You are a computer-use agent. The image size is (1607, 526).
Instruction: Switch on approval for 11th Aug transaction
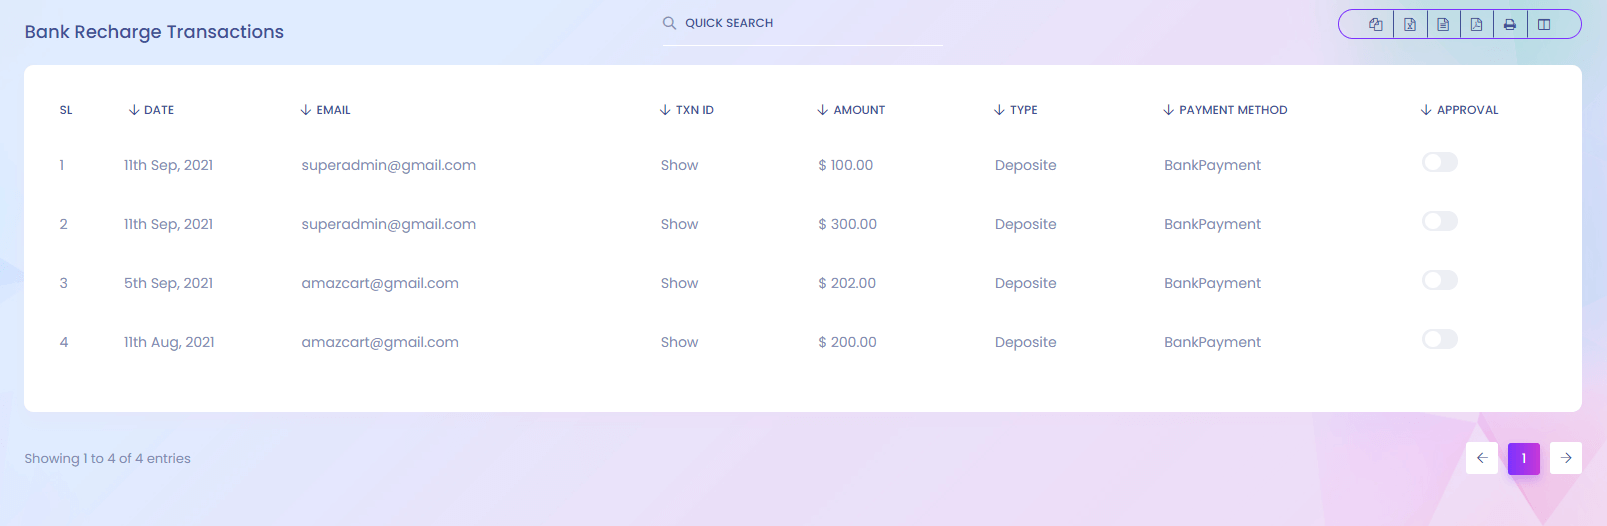(1439, 339)
